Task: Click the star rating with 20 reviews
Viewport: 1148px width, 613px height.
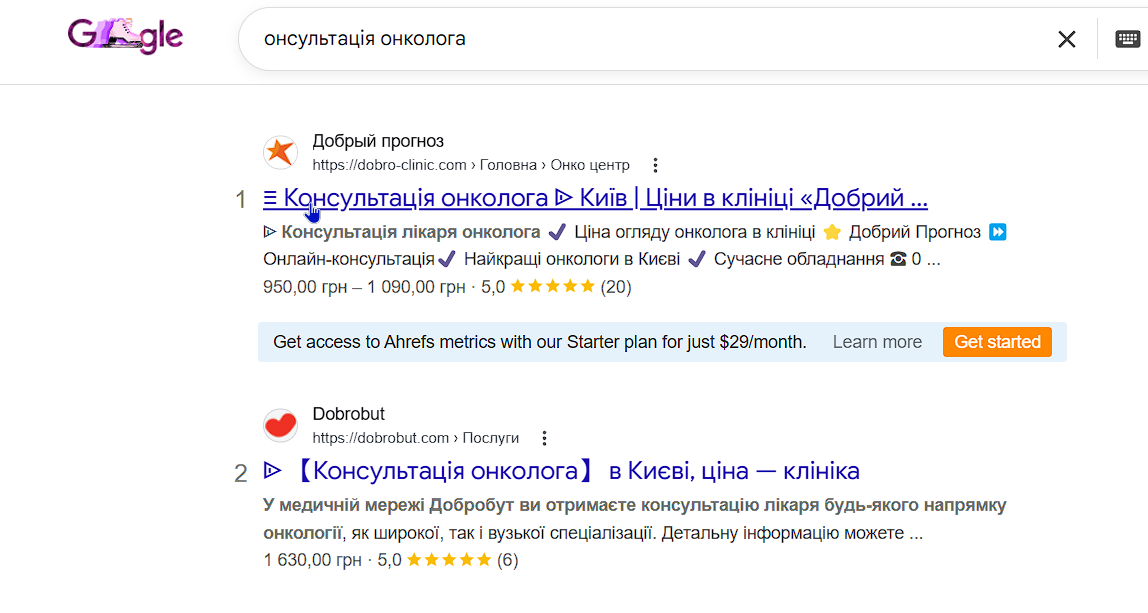Action: click(x=552, y=287)
